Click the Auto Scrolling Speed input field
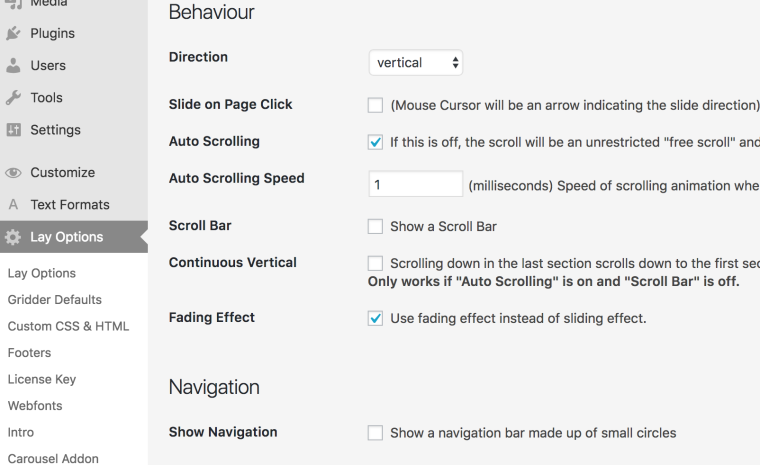760x465 pixels. point(414,184)
